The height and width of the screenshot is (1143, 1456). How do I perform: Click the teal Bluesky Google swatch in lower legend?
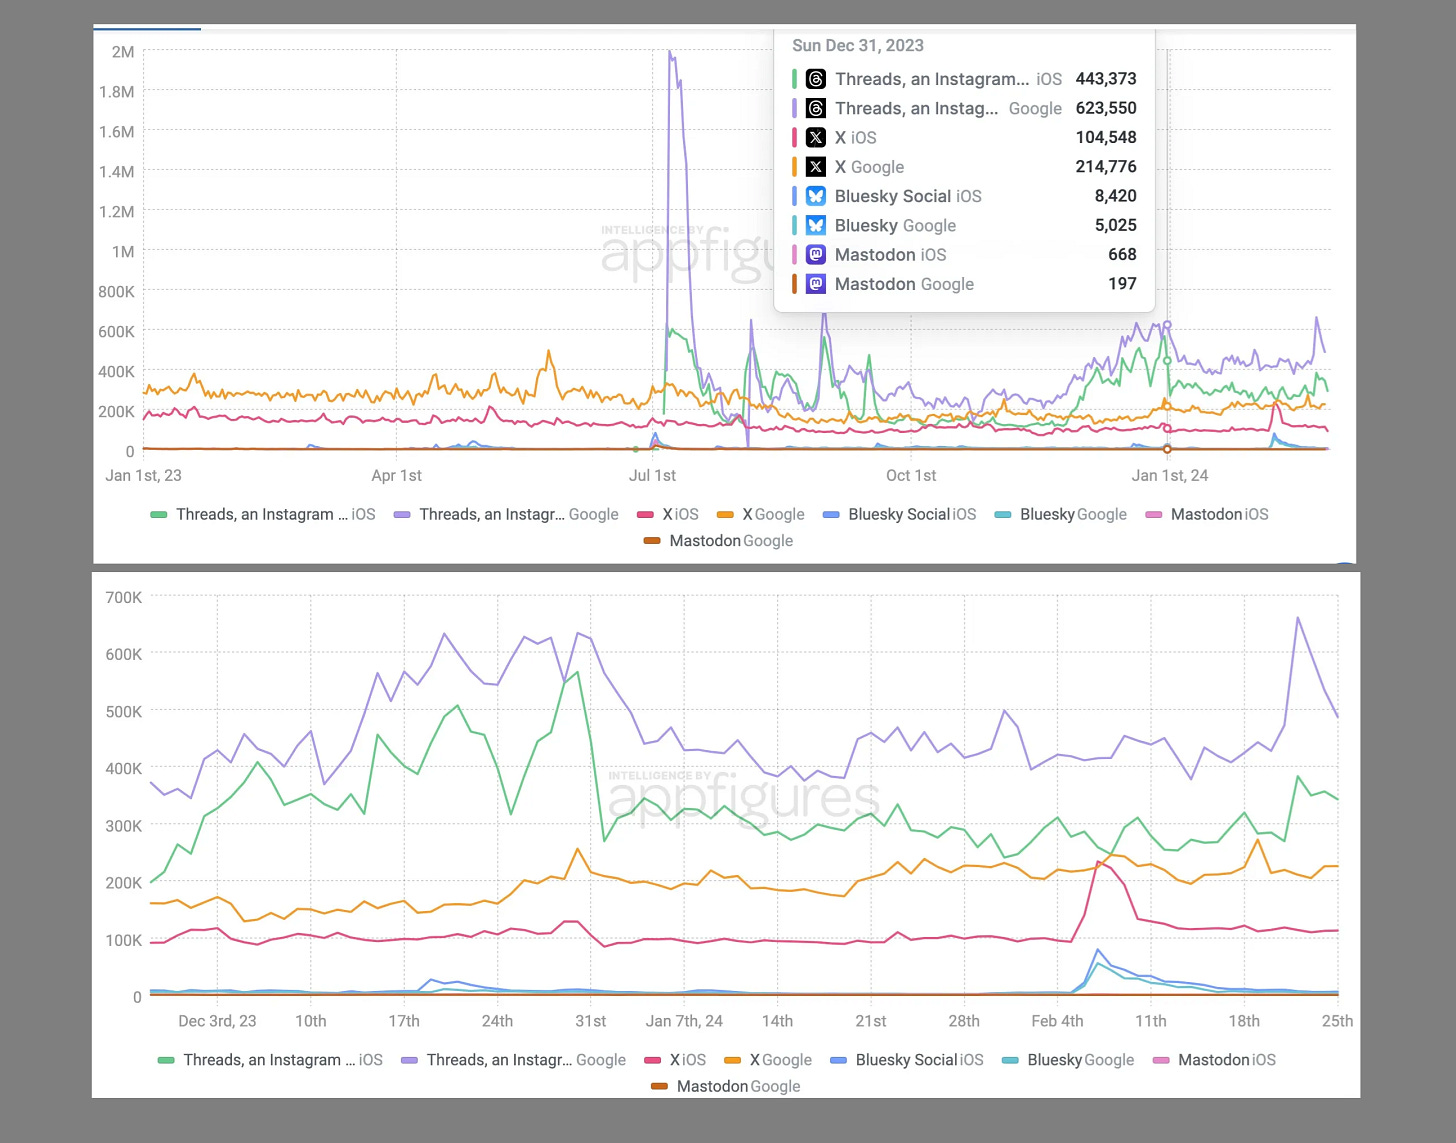(1010, 1060)
